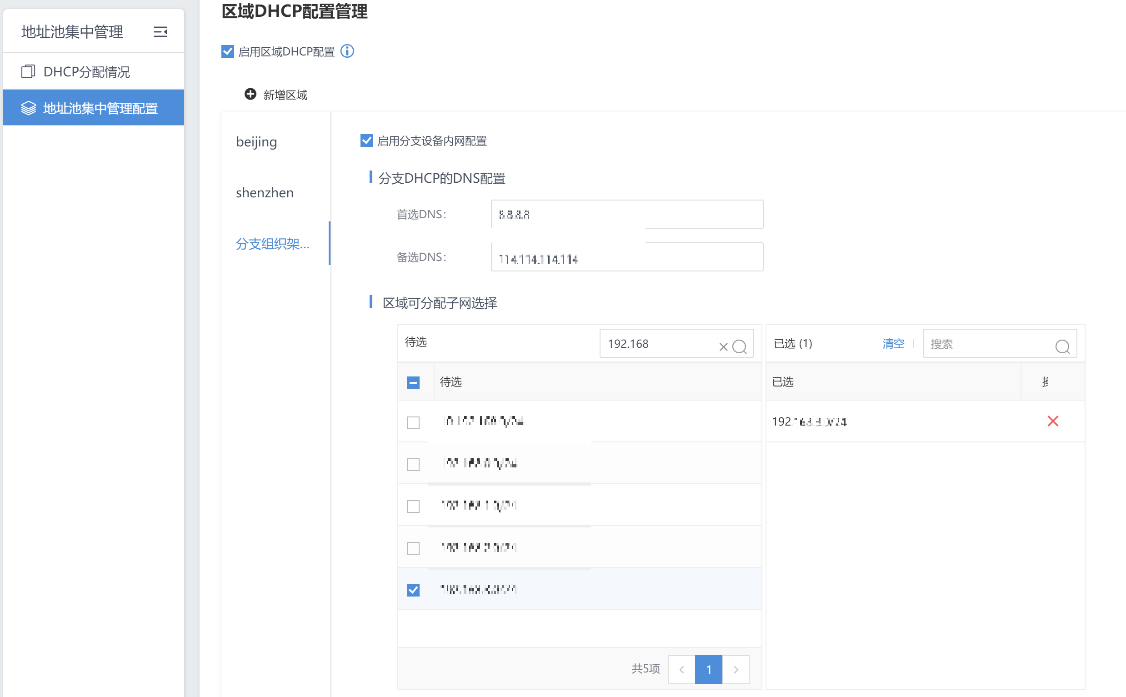This screenshot has width=1126, height=697.
Task: Toggle the 启用分支设备内网配置 checkbox
Action: click(x=367, y=141)
